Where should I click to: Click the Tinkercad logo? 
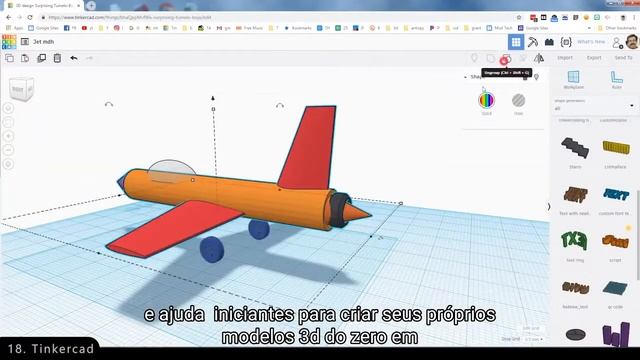tap(9, 42)
